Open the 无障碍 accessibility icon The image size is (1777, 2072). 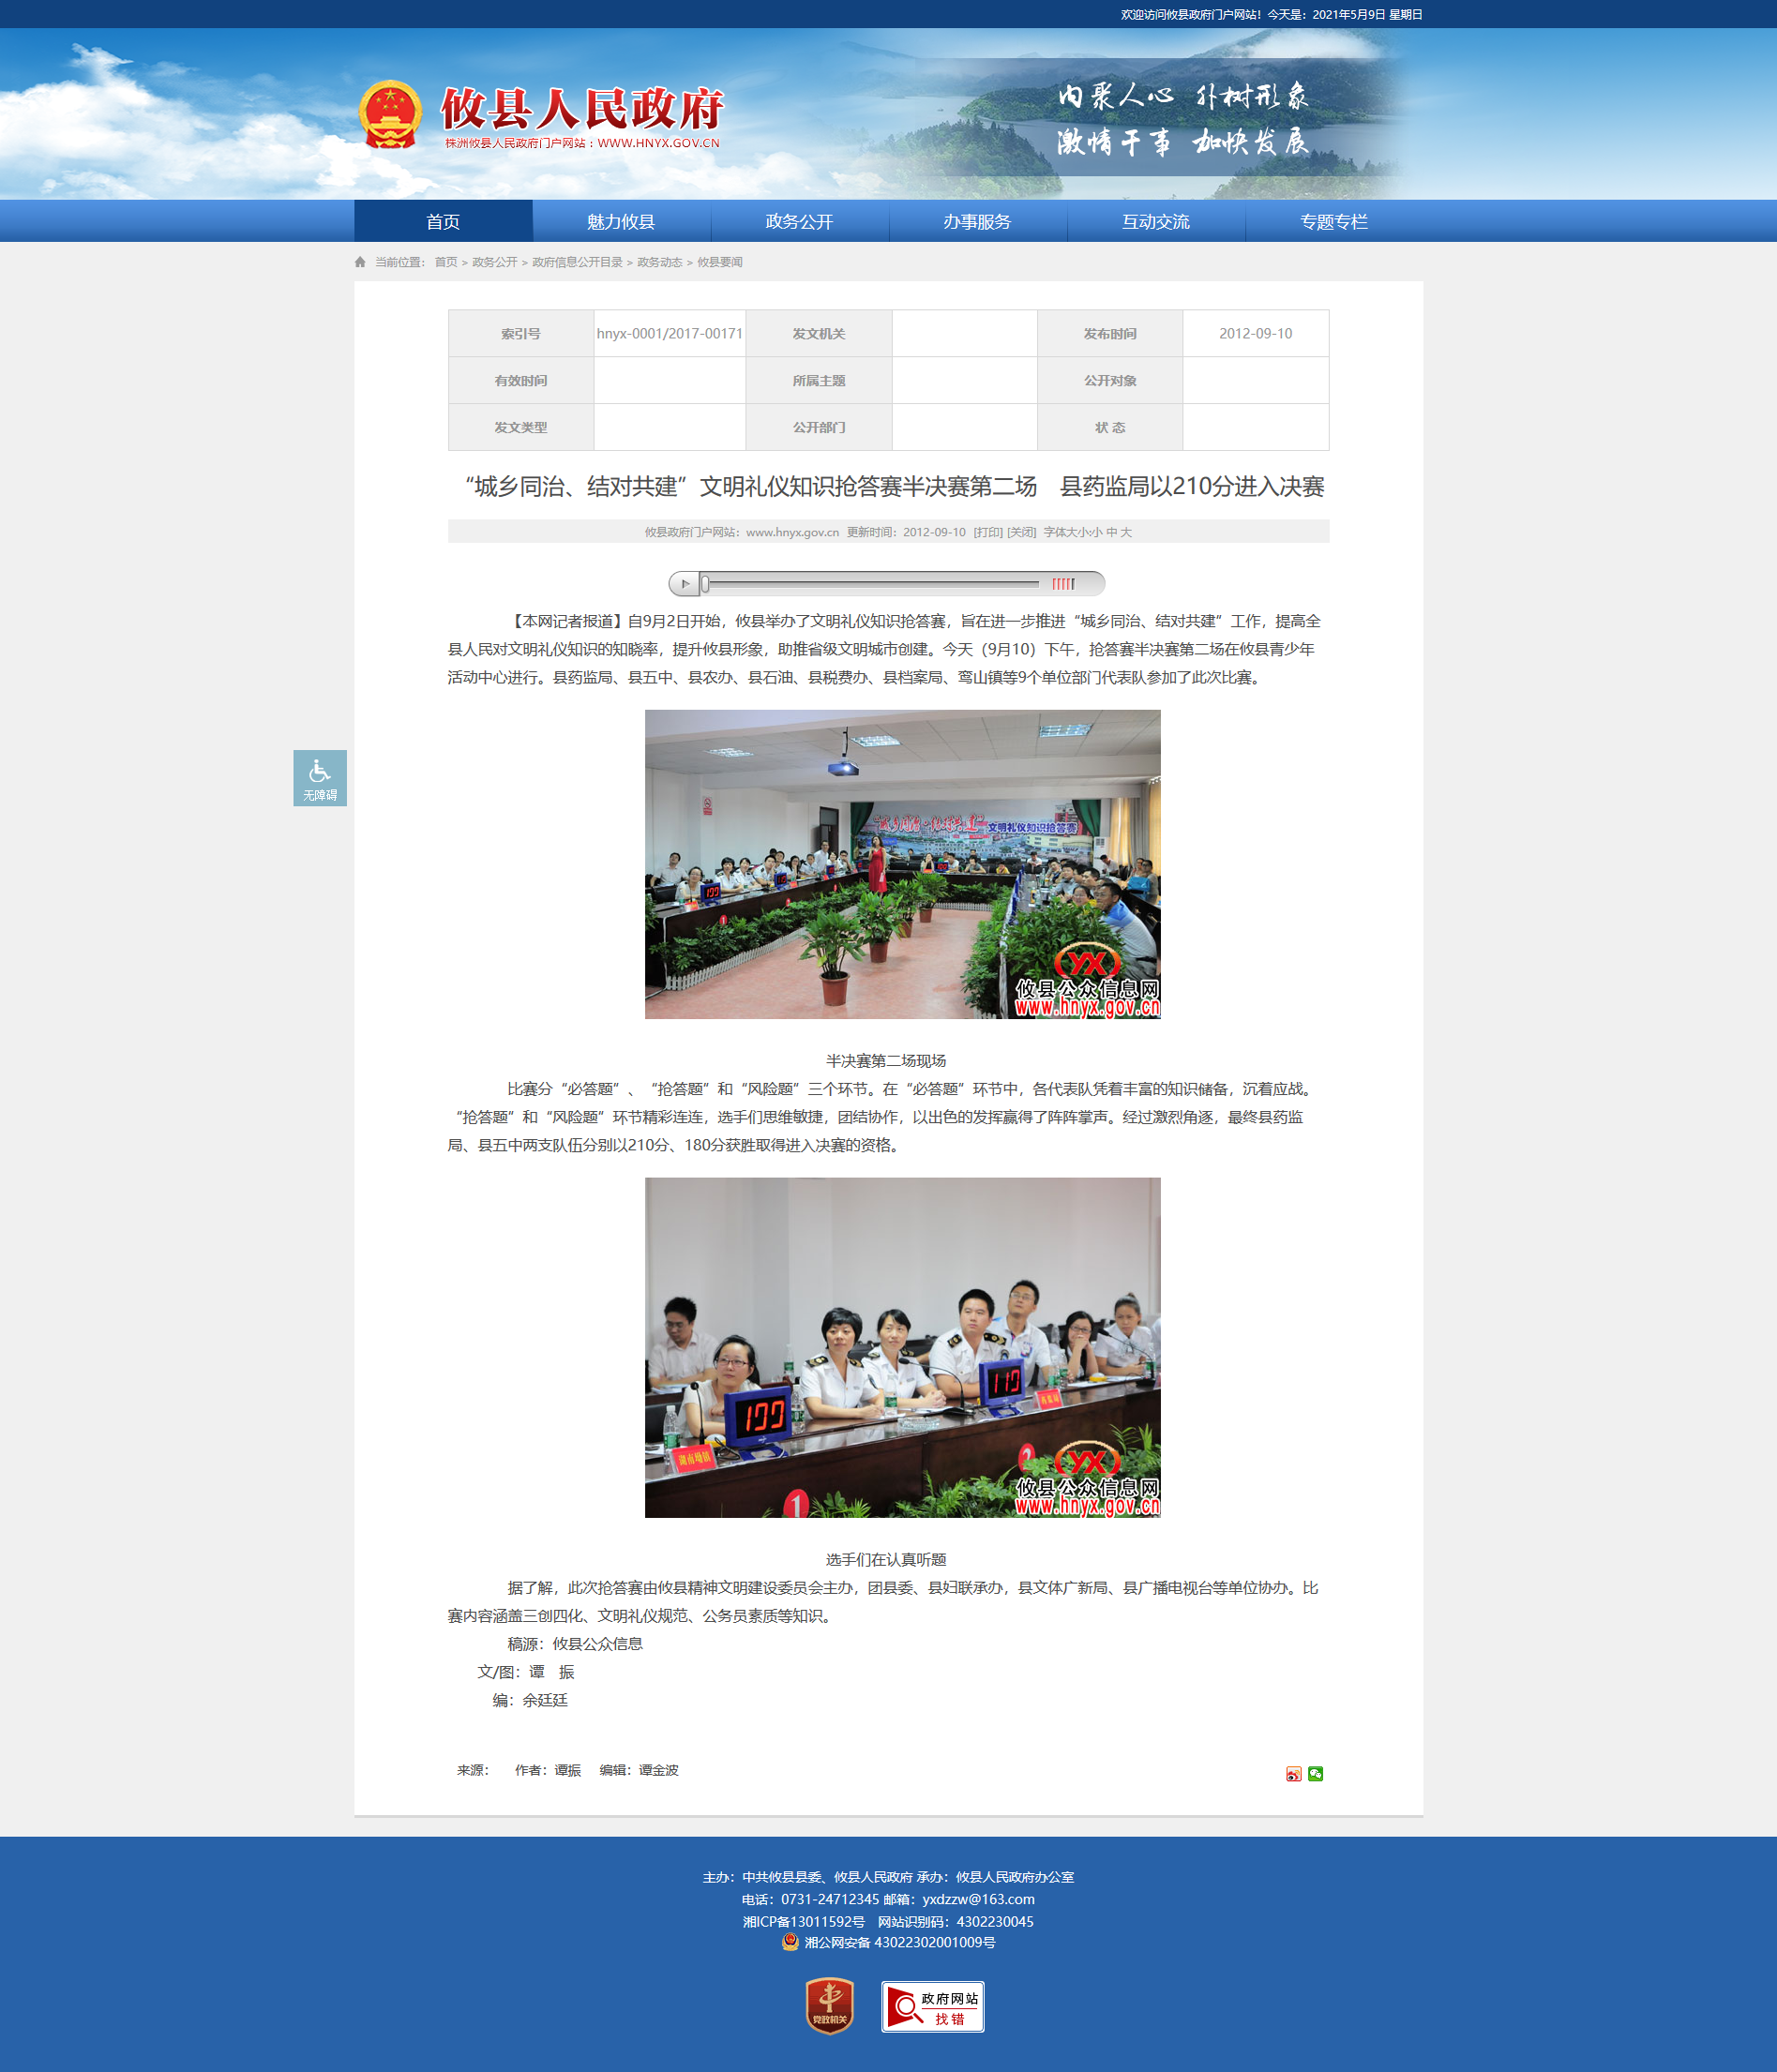pos(320,778)
